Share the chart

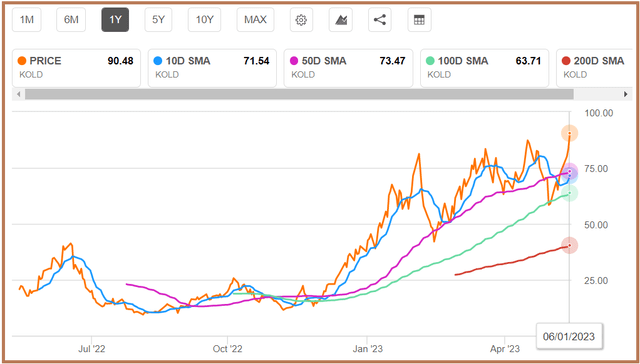point(380,20)
